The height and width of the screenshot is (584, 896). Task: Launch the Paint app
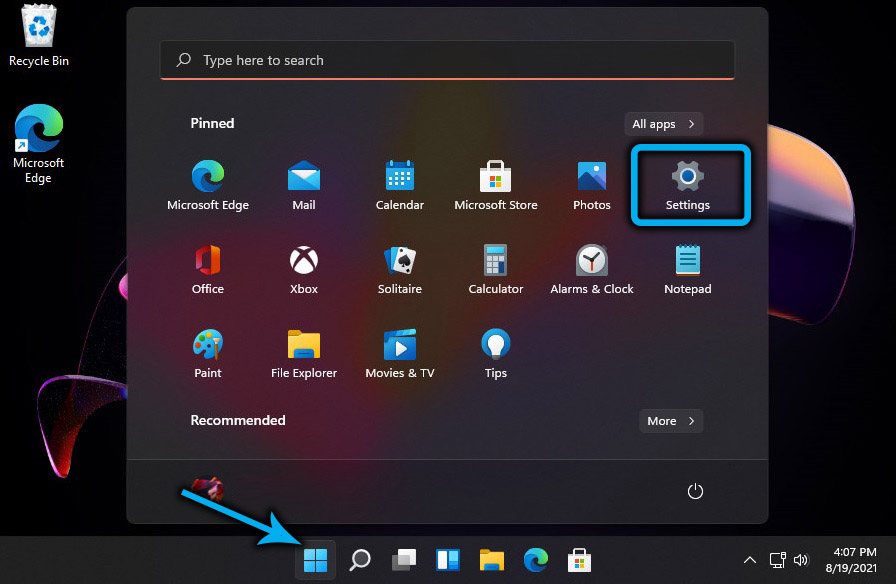208,351
